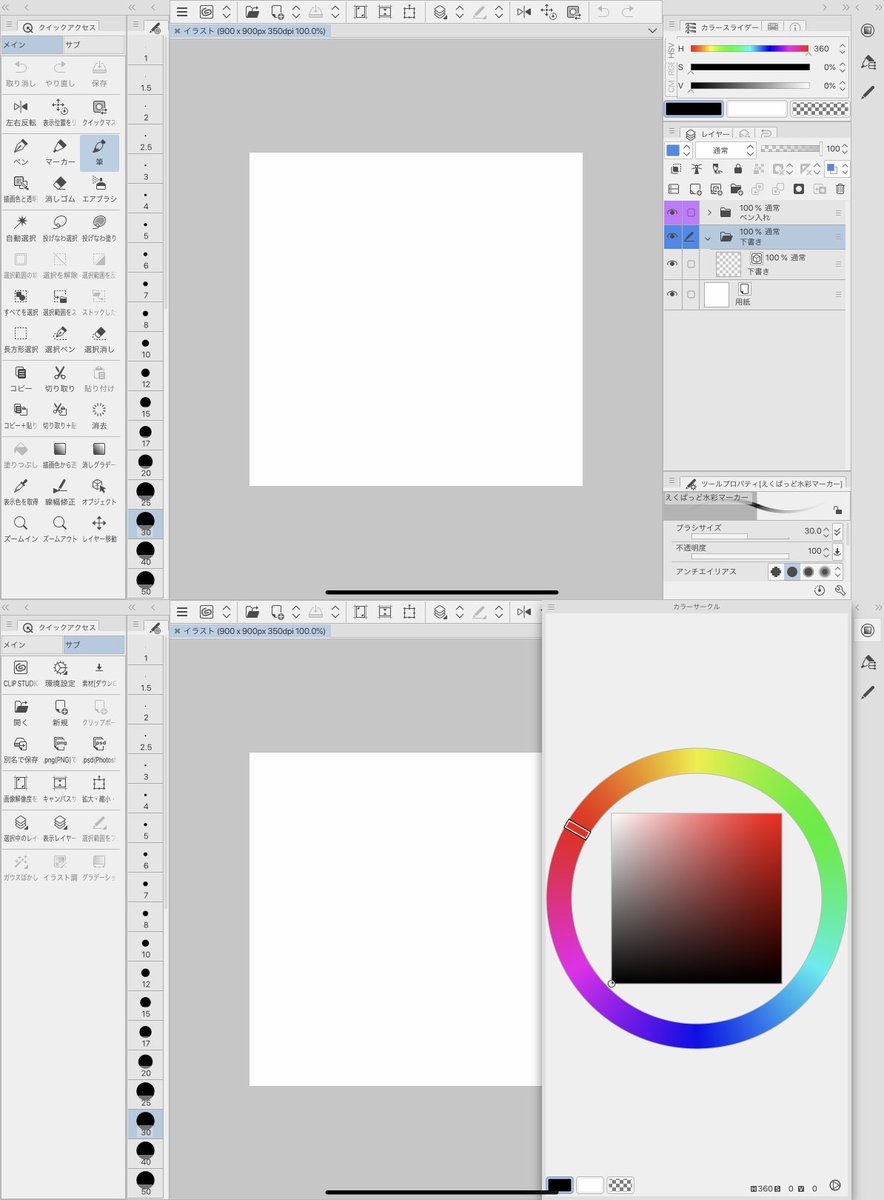The image size is (884, 1200).
Task: Select the 筆 brush tool
Action: 99,152
